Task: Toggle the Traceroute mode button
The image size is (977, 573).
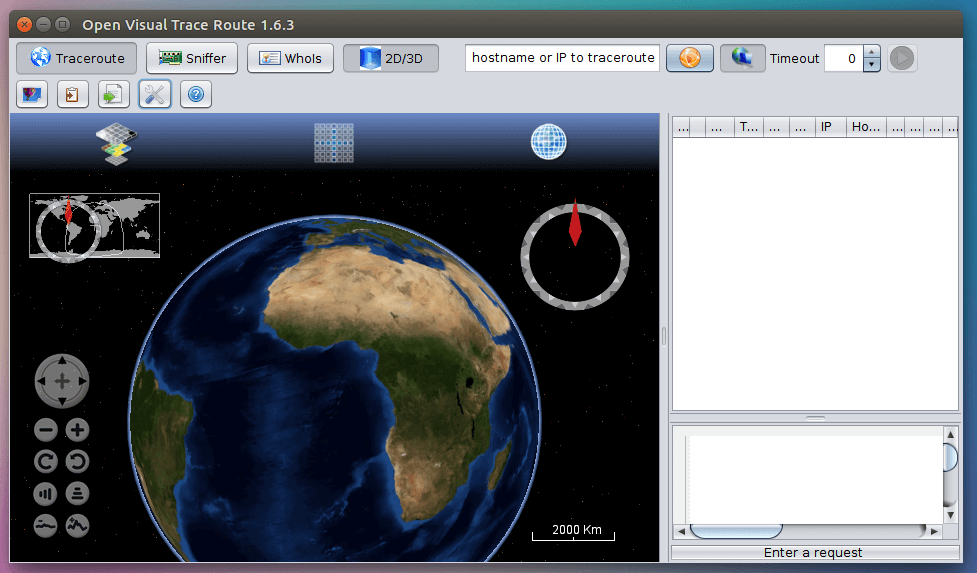Action: point(76,58)
